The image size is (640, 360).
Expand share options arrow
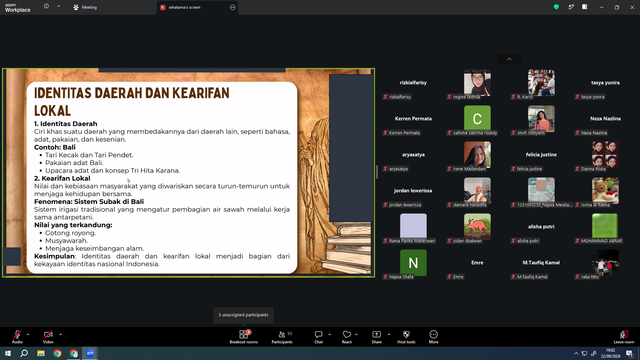pyautogui.click(x=389, y=334)
